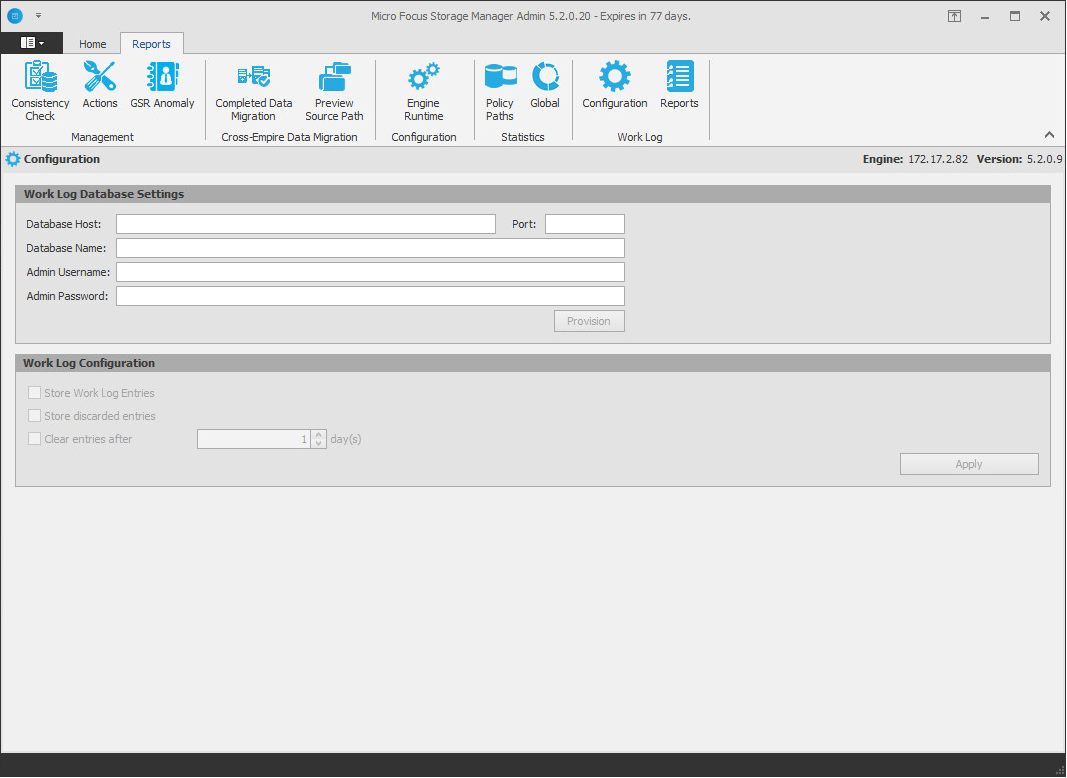The image size is (1067, 778).
Task: Click in the Database Name field
Action: click(x=370, y=248)
